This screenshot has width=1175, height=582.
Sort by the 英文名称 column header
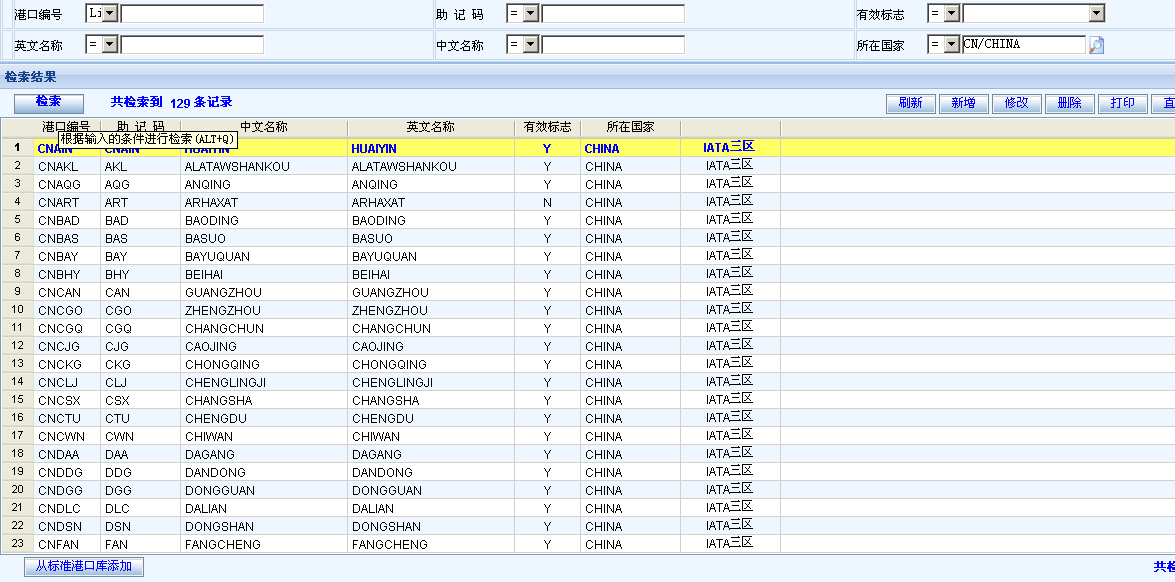coord(430,127)
